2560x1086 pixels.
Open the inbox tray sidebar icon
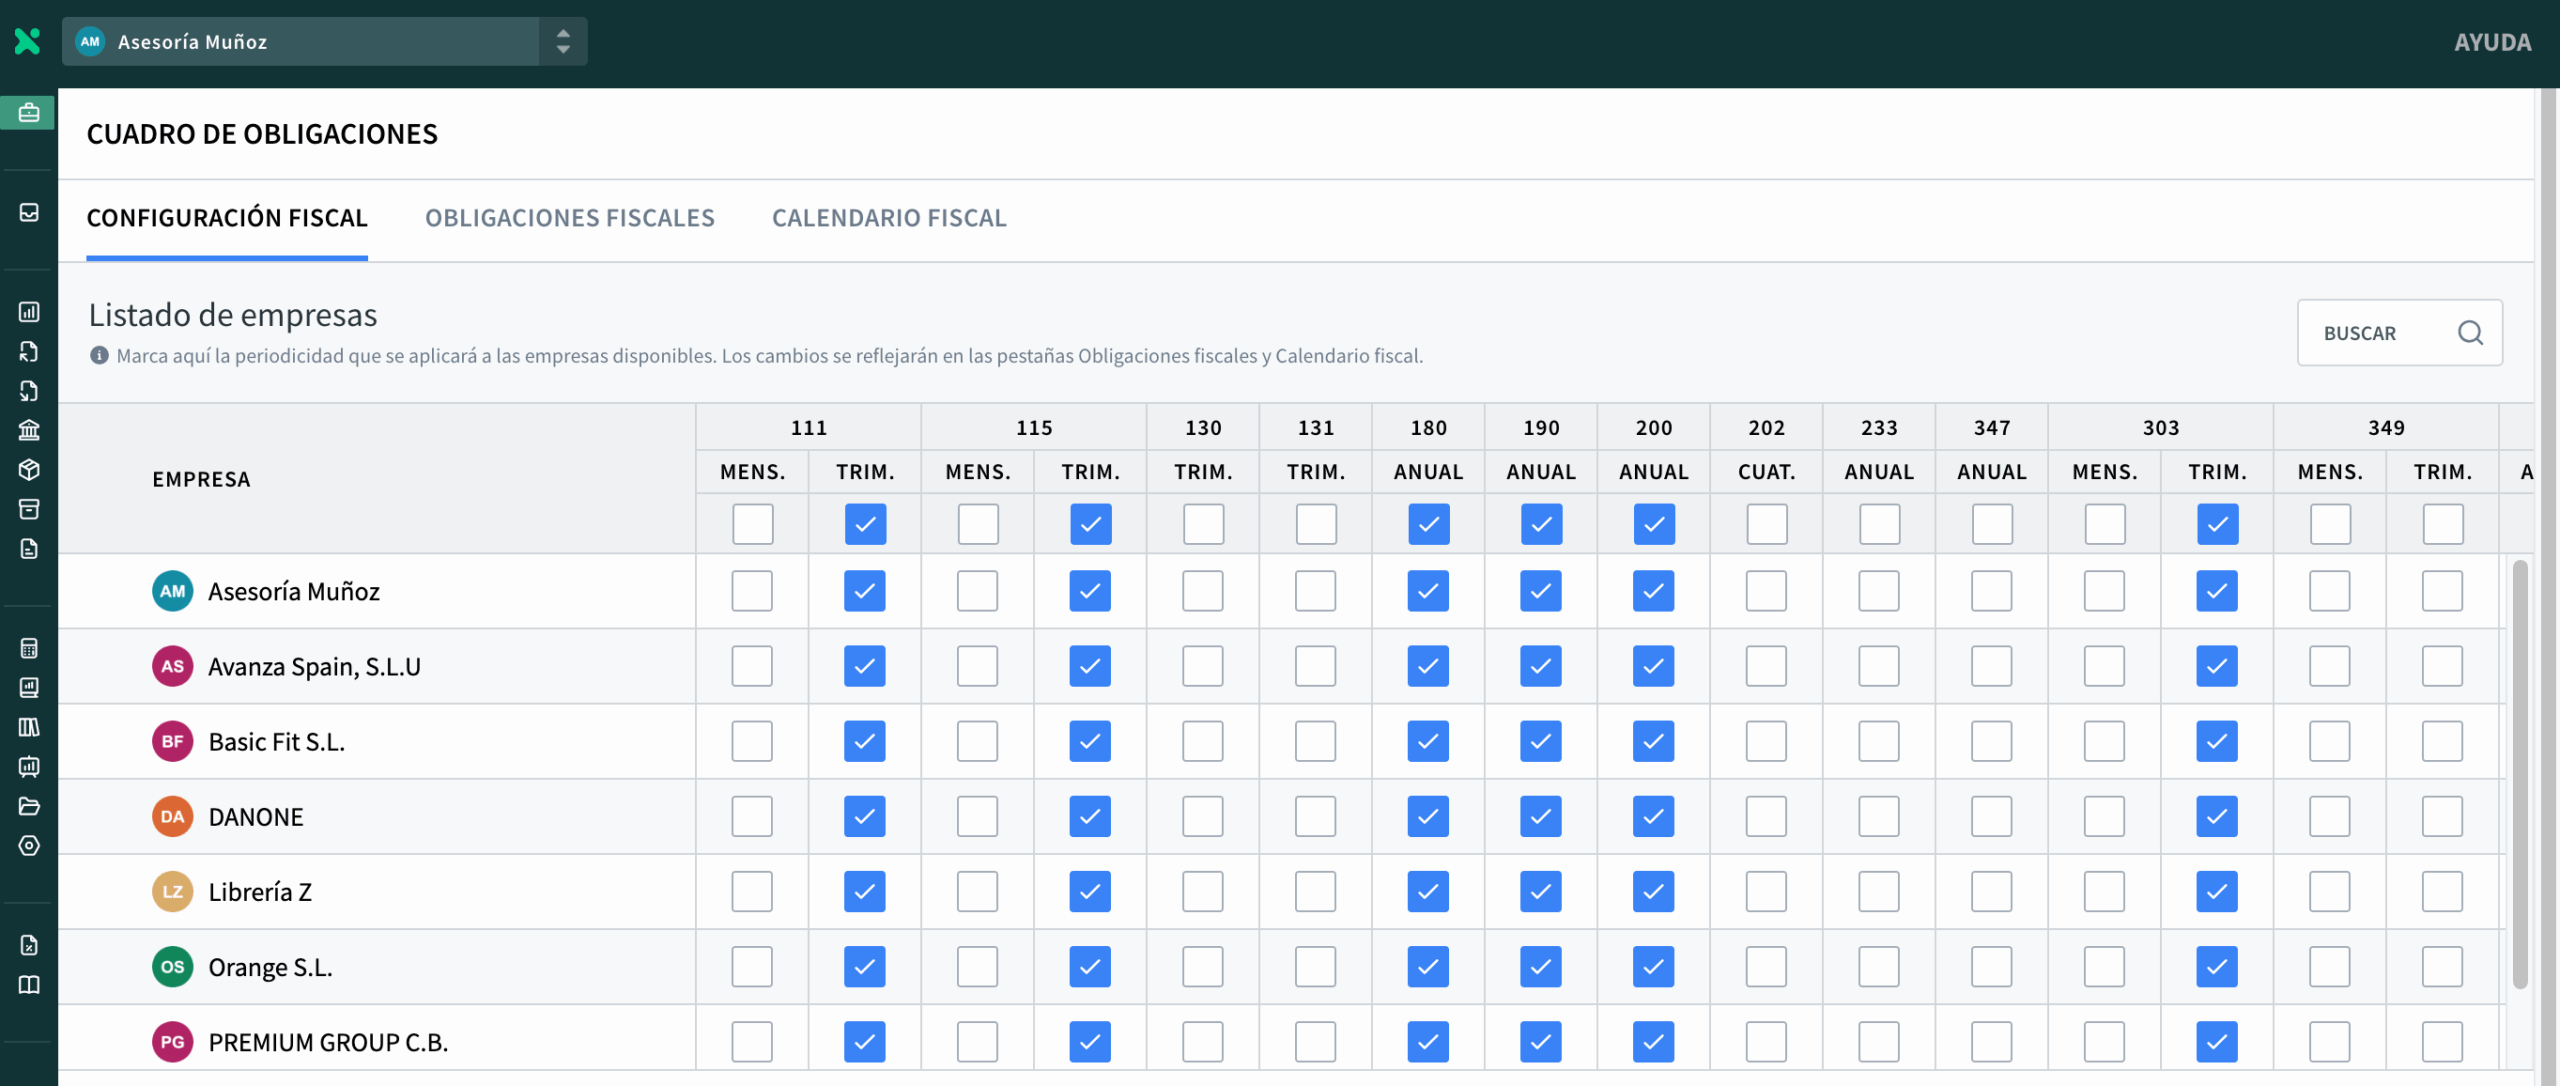28,212
